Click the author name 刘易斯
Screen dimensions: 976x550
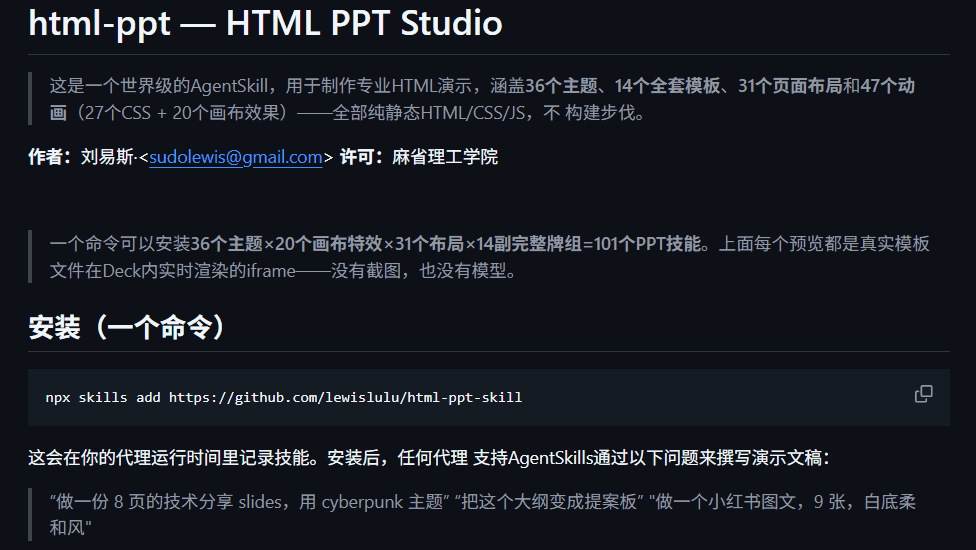107,157
